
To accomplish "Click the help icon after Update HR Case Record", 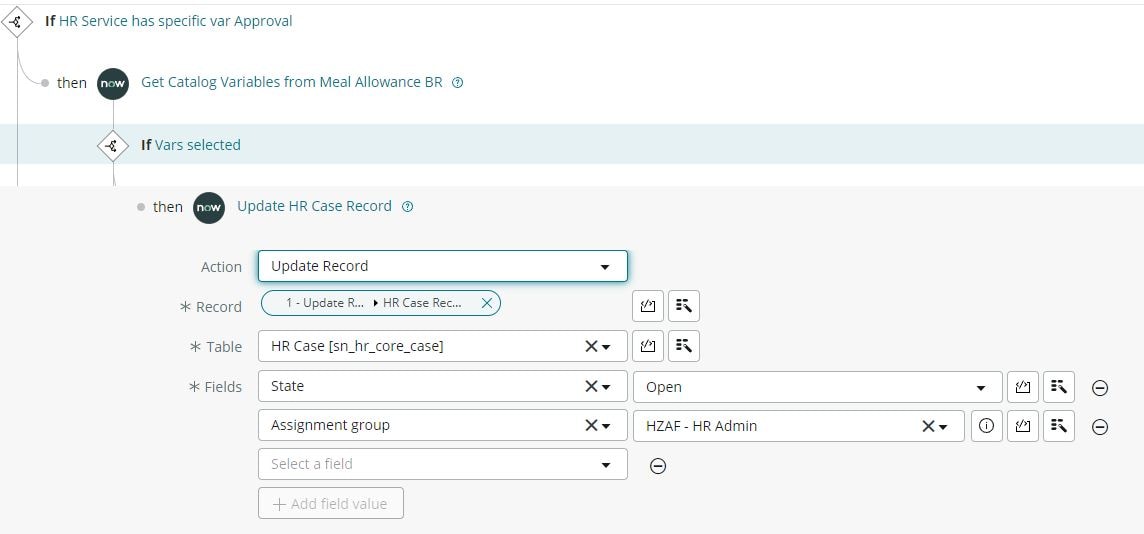I will click(408, 206).
